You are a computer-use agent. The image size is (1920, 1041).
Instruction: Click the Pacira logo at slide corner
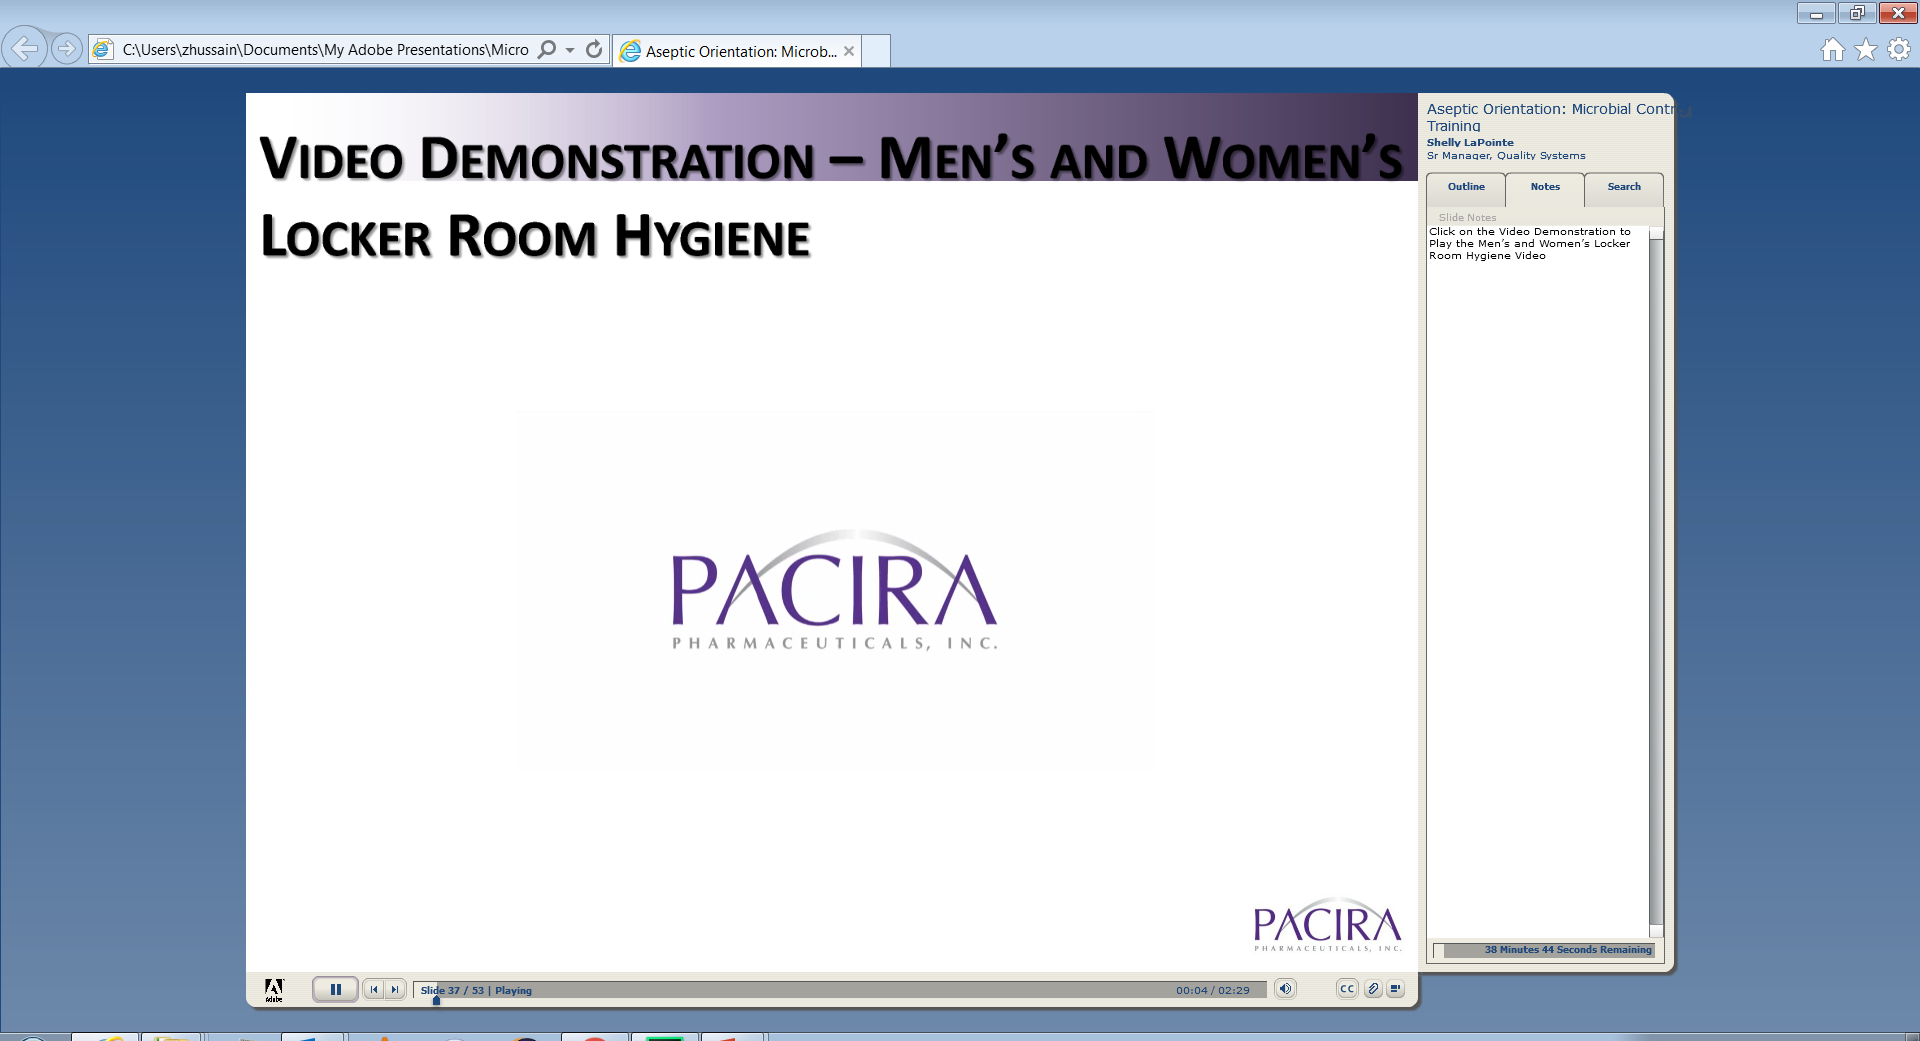pos(1328,924)
